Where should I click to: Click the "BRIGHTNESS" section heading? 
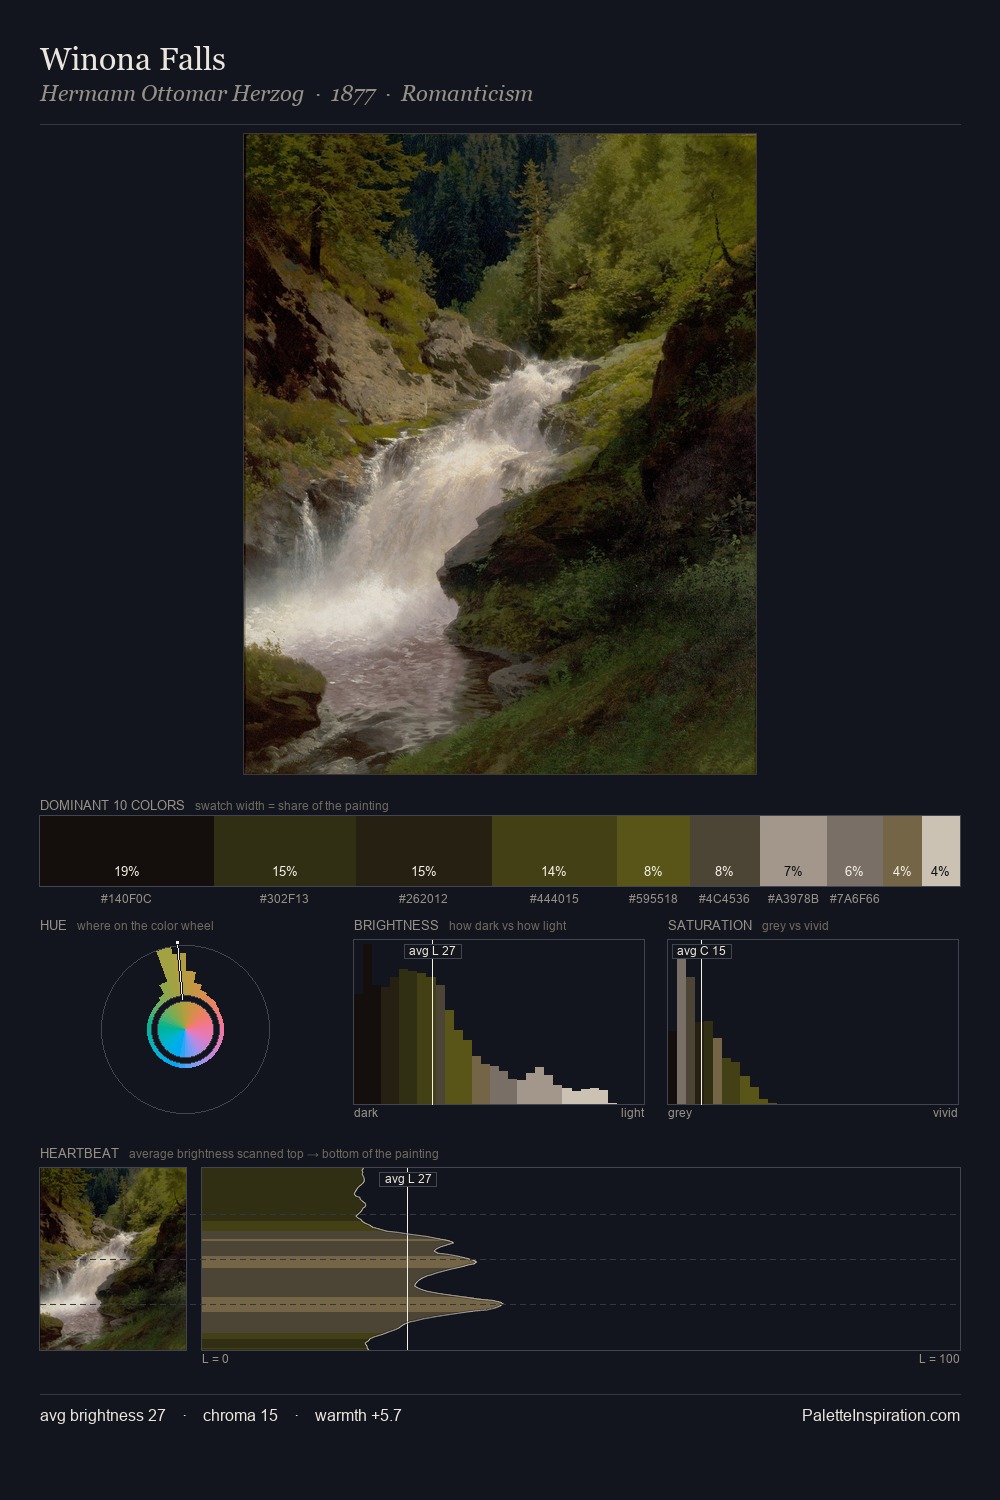(x=396, y=925)
